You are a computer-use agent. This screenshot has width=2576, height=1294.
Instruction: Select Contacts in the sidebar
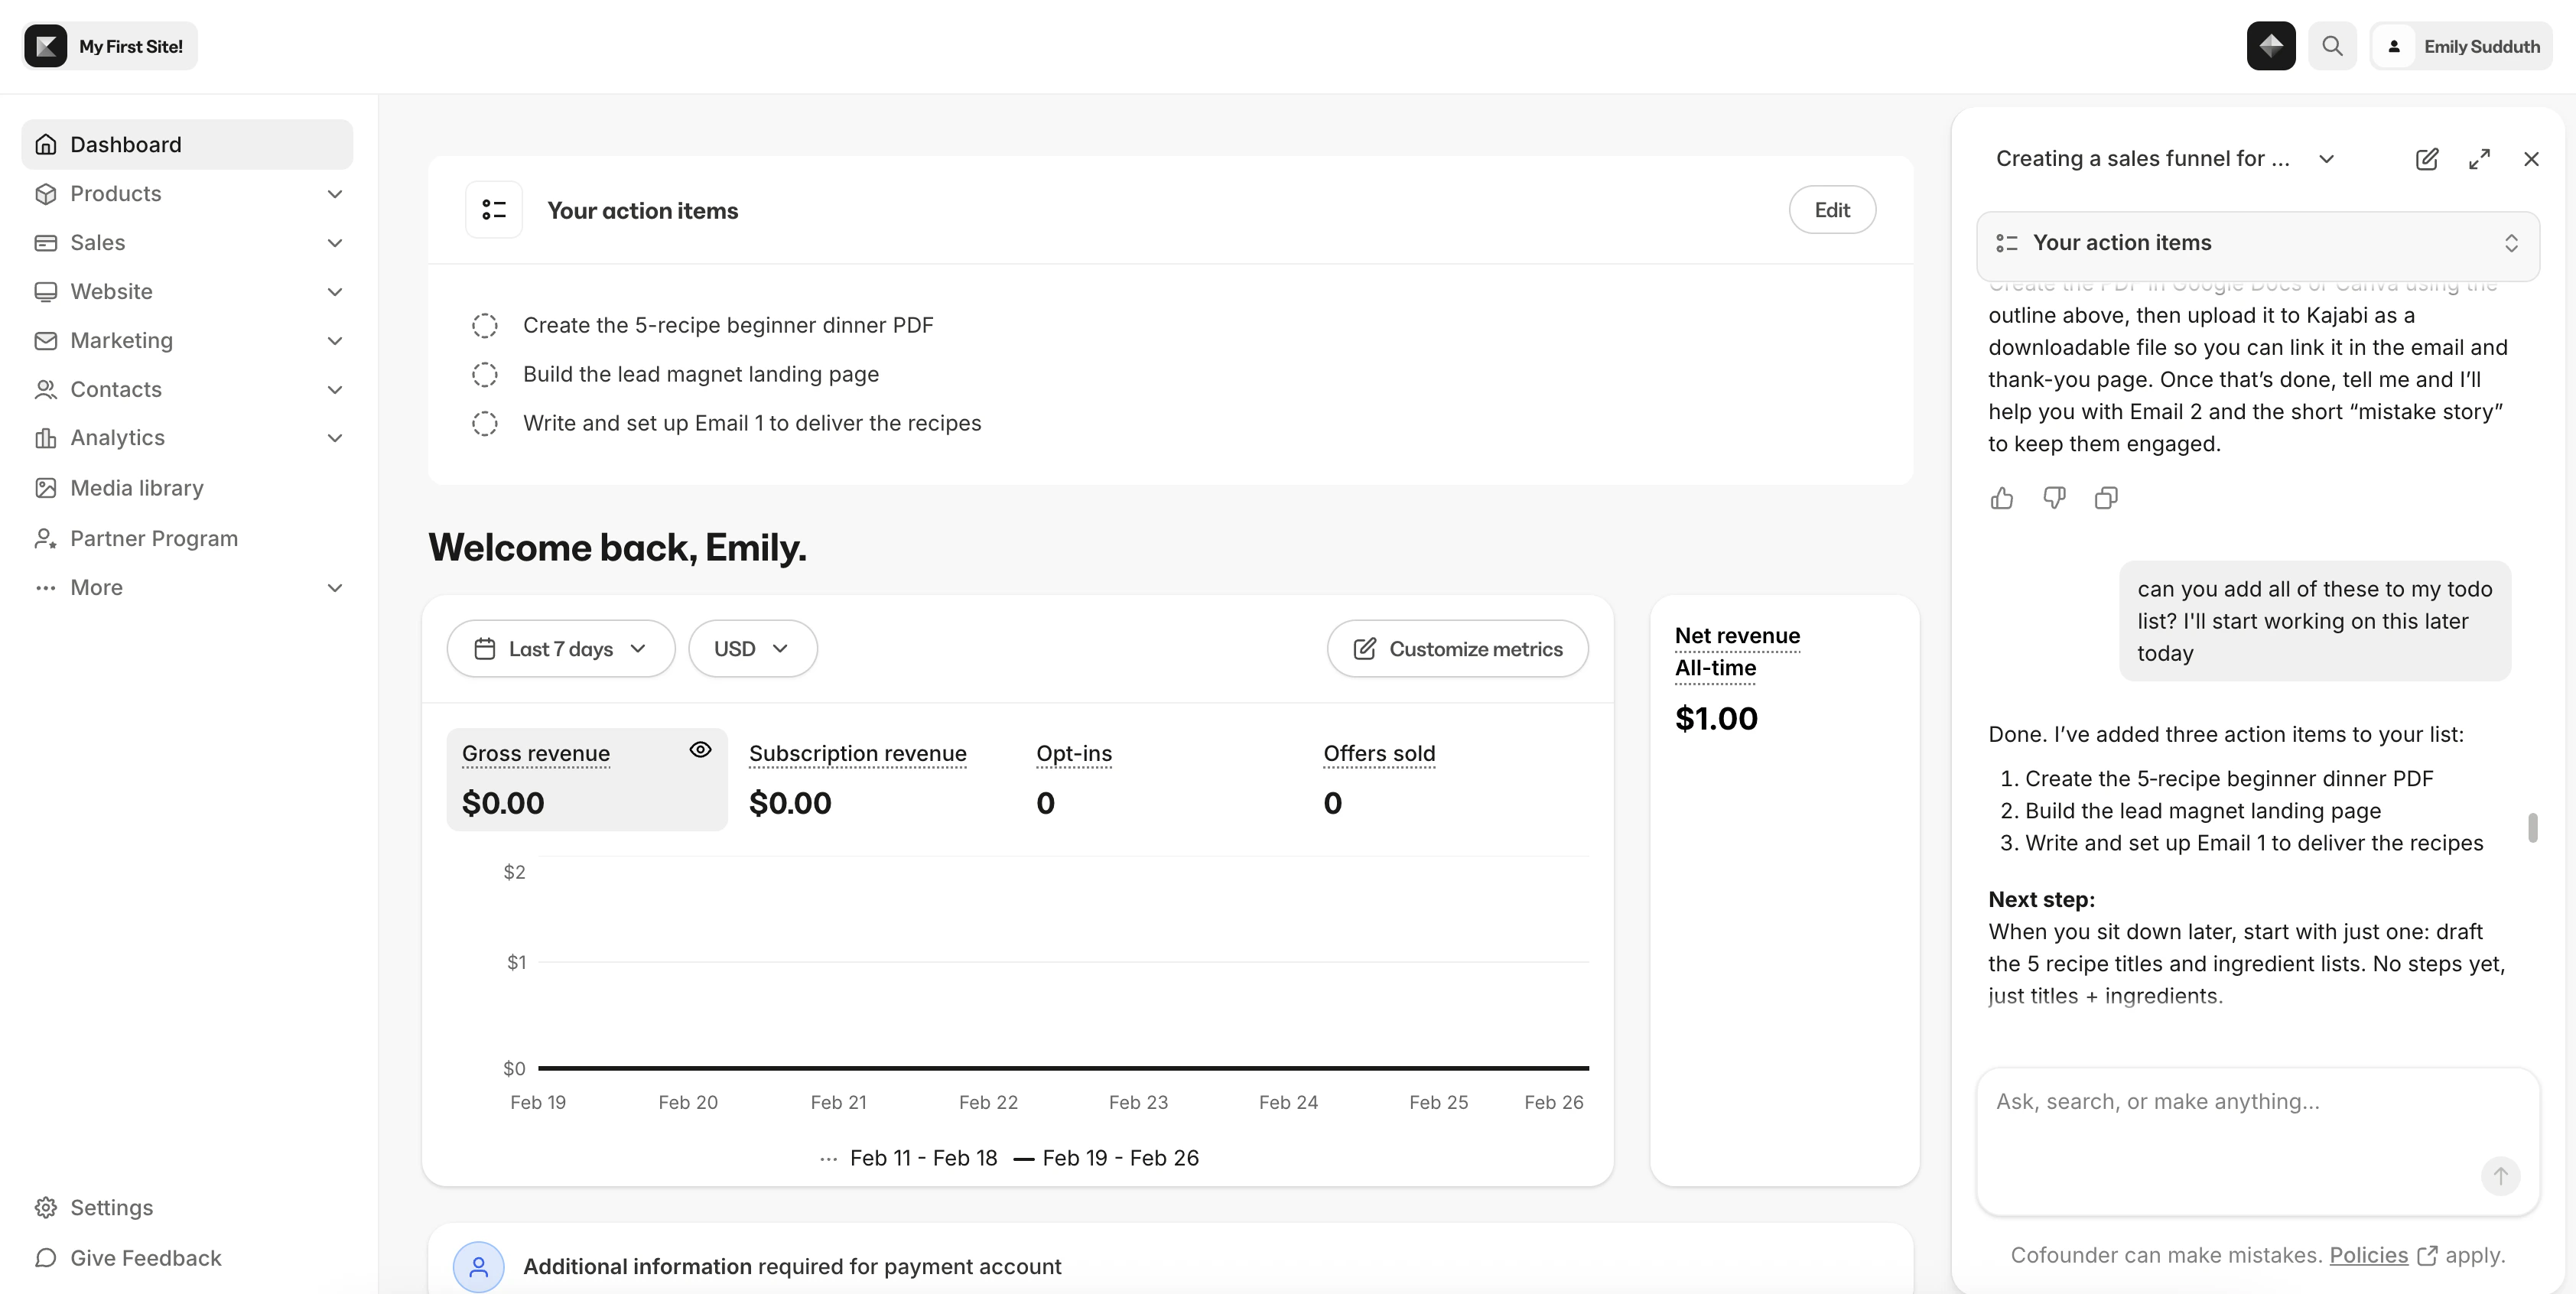[116, 389]
